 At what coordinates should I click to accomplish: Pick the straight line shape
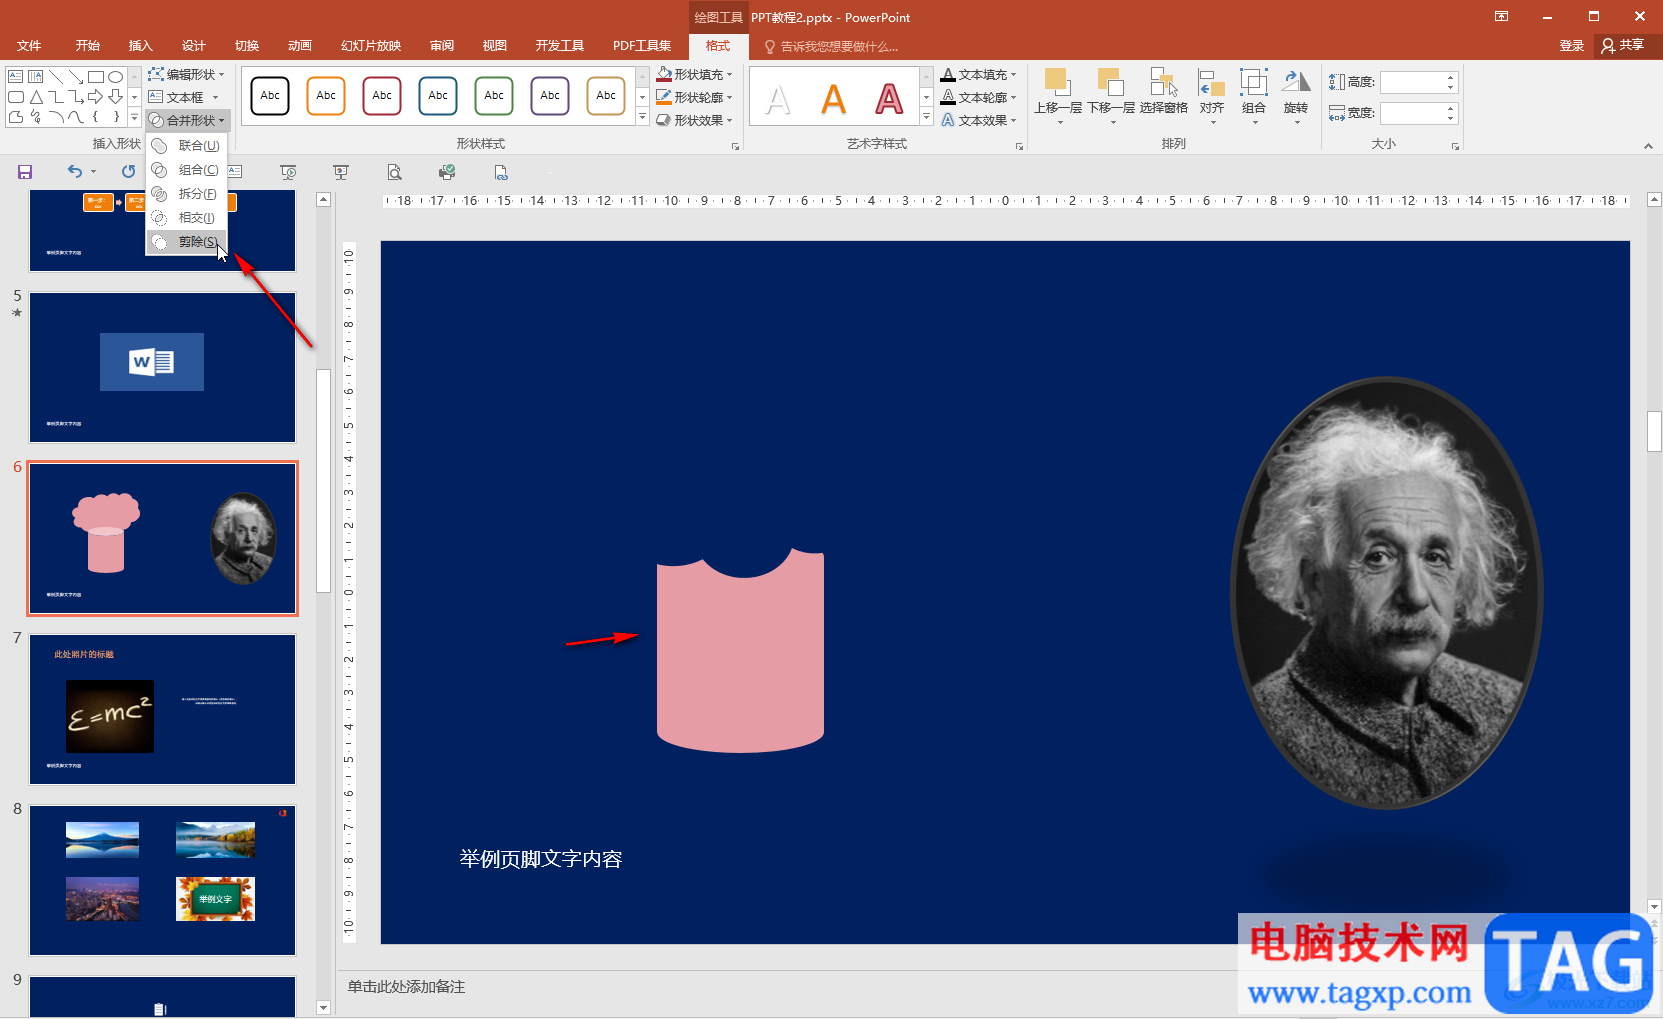56,77
